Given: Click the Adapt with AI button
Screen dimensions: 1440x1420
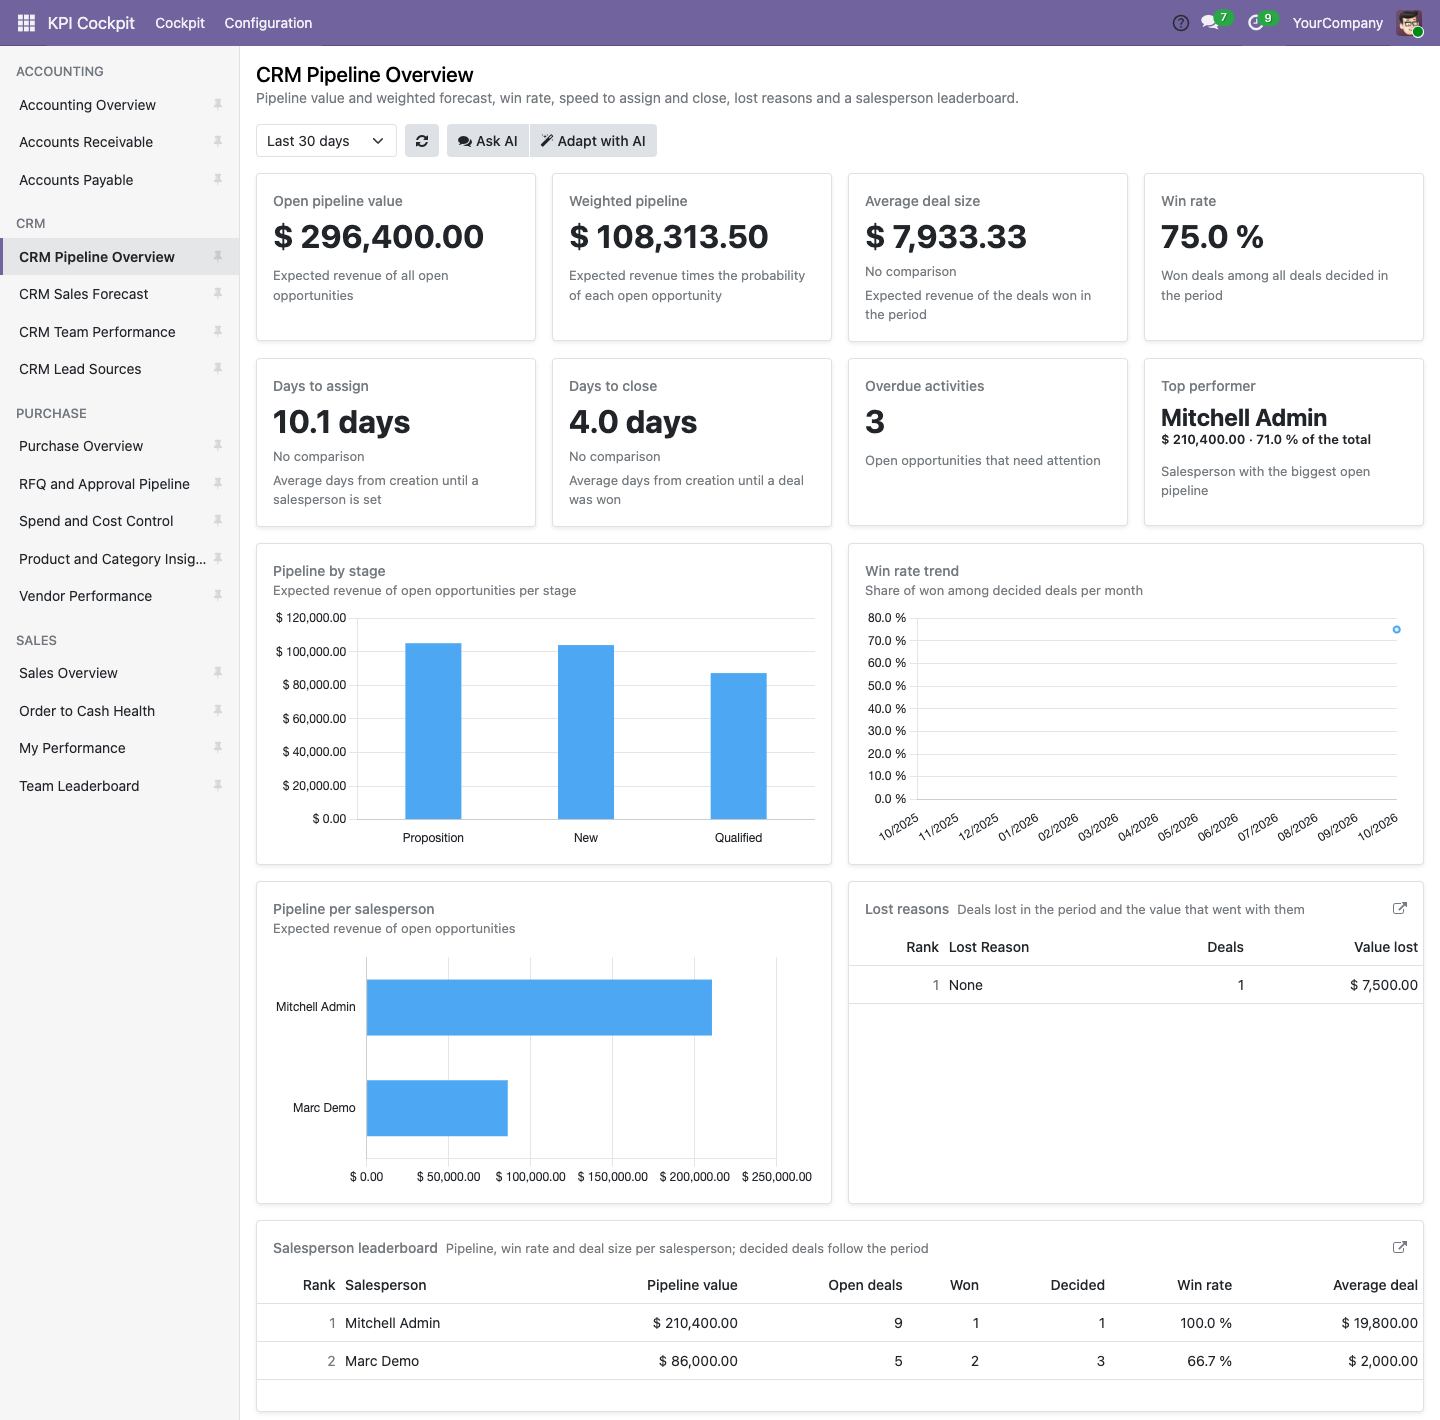Looking at the screenshot, I should (593, 141).
